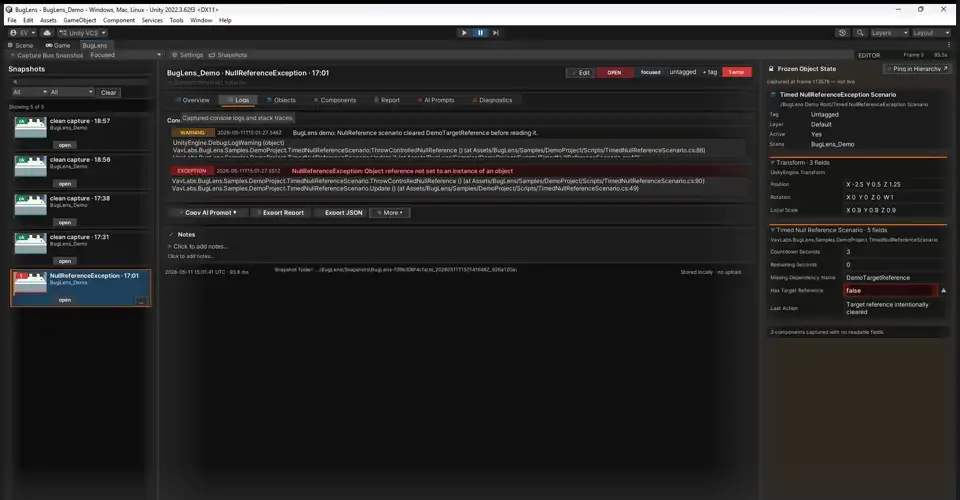960x500 pixels.
Task: Advance one frame with the Step button
Action: pos(496,32)
